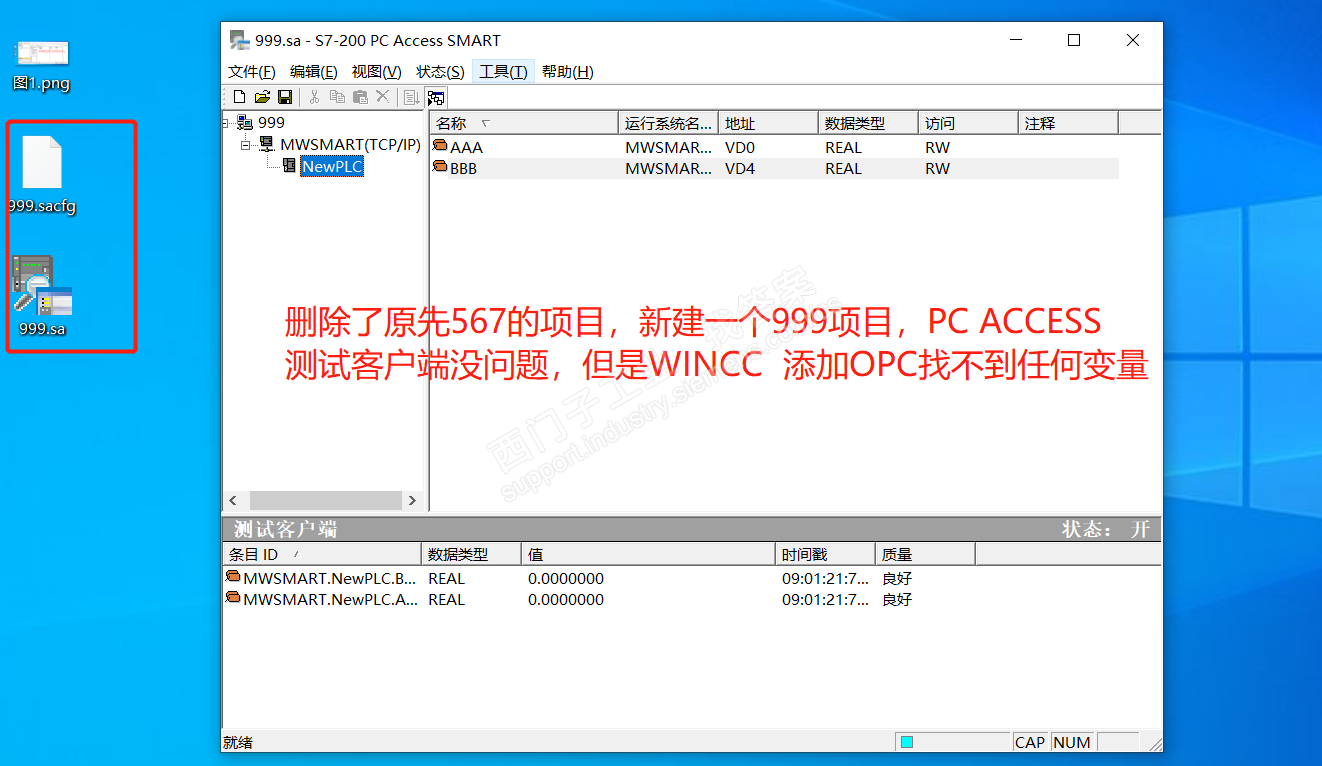
Task: Open the 状态(S) menu
Action: (x=440, y=72)
